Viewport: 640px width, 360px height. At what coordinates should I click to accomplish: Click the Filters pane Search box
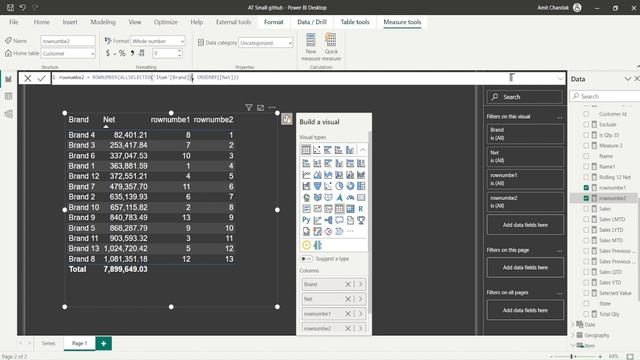click(524, 97)
